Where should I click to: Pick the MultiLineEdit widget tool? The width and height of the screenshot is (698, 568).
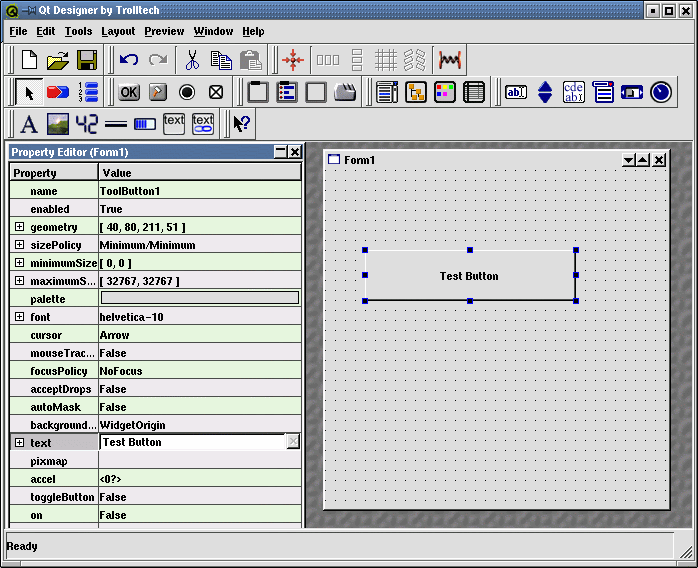(574, 93)
